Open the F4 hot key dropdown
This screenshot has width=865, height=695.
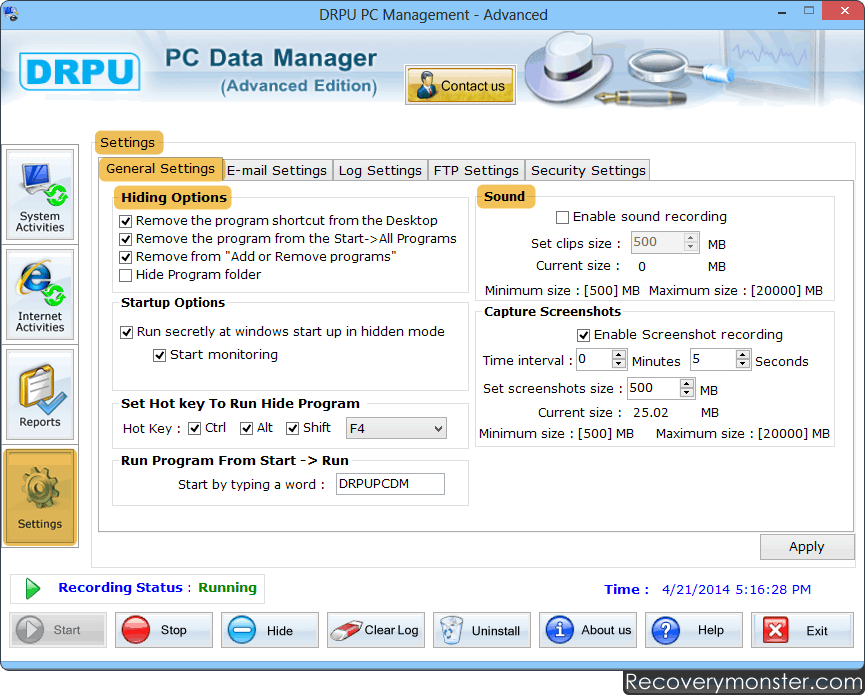pos(396,429)
